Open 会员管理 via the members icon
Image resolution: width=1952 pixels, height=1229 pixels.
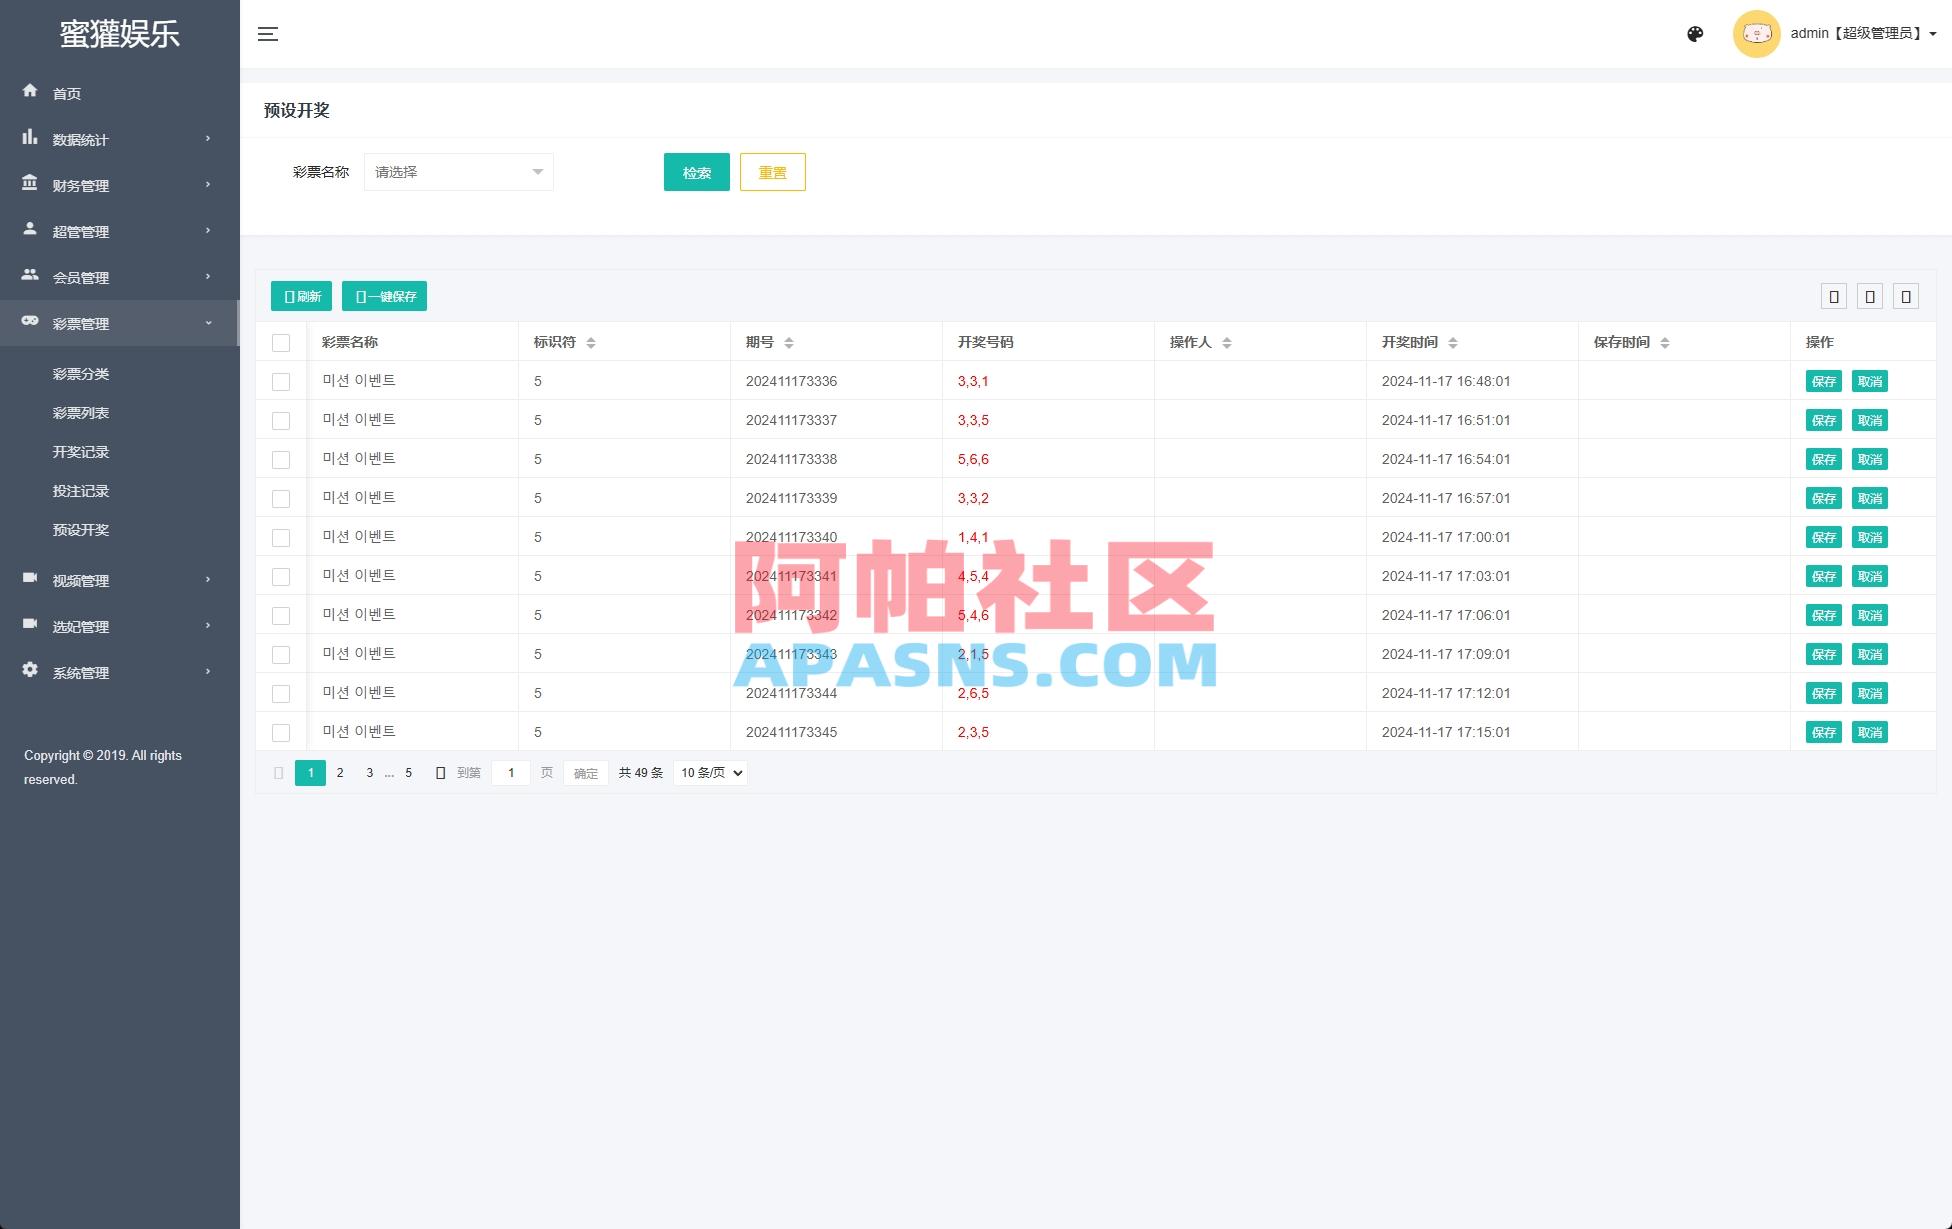30,277
